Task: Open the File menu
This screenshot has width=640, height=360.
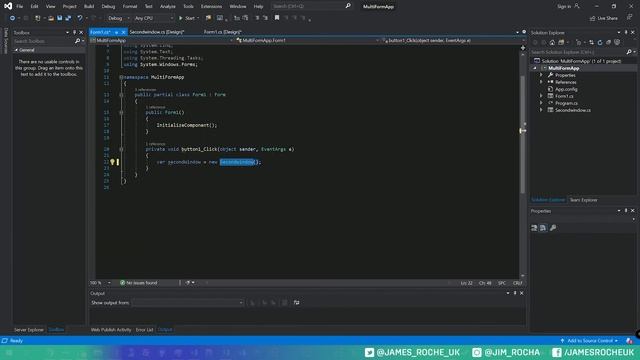Action: (x=20, y=6)
